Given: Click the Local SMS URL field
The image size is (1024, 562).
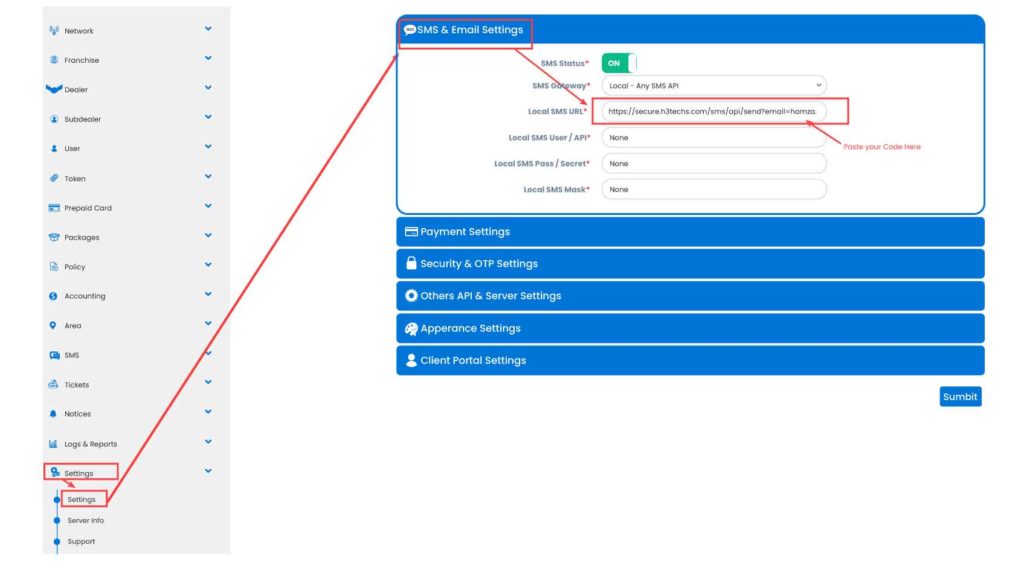Looking at the screenshot, I should click(x=714, y=111).
